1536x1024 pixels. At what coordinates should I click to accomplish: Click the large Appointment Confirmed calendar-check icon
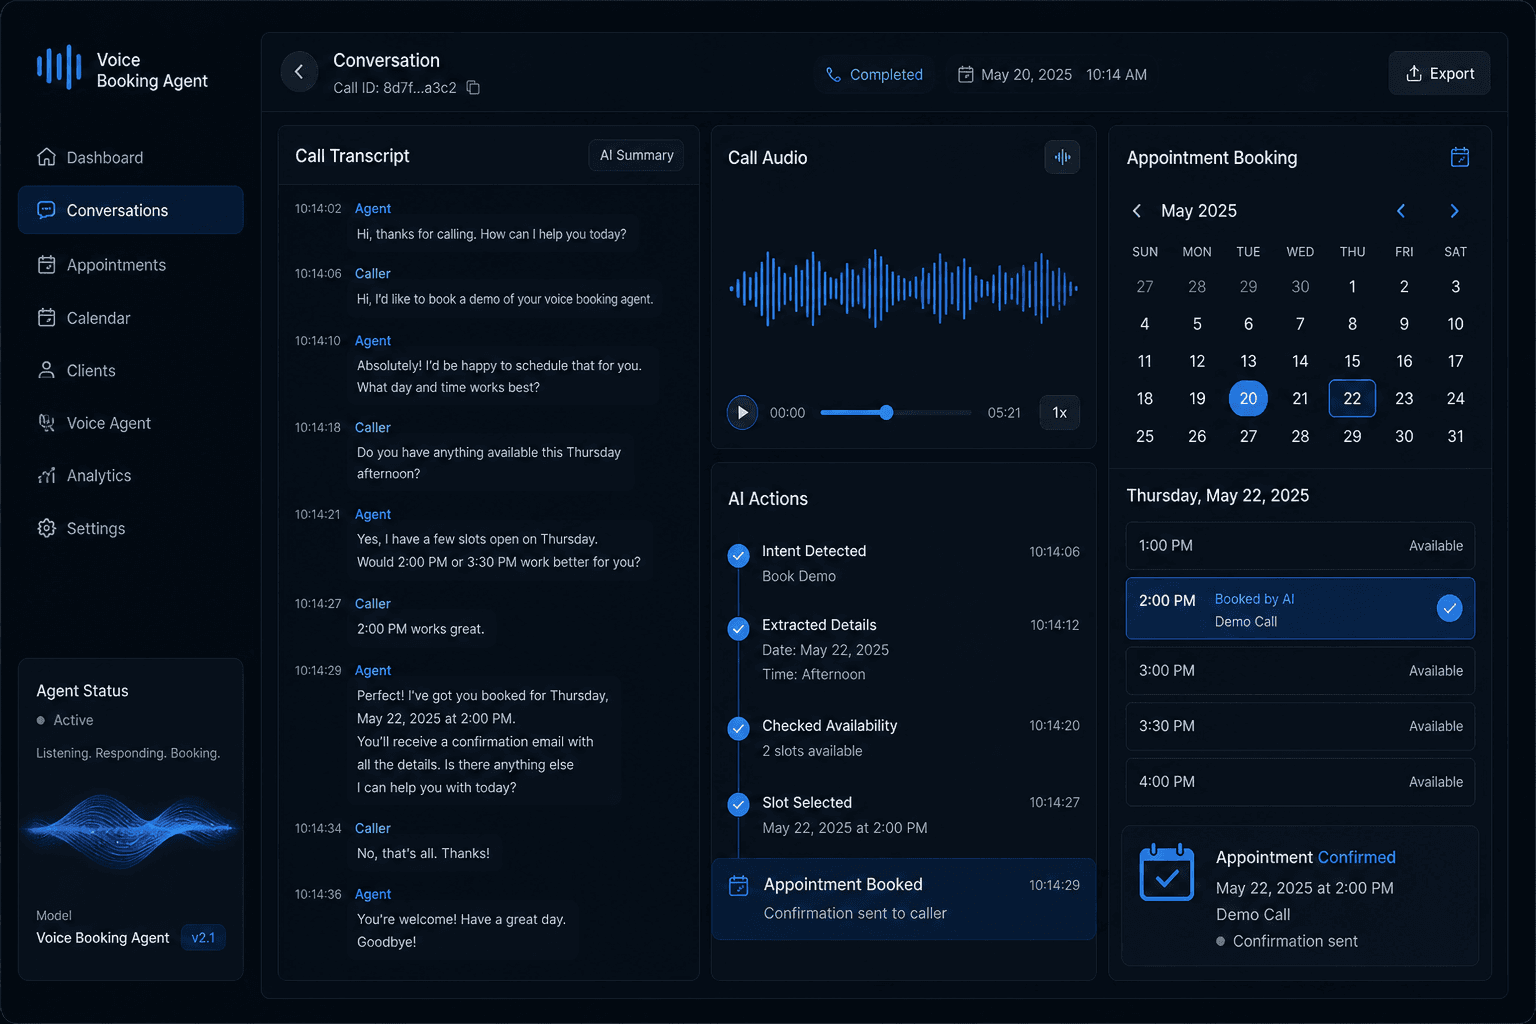[x=1167, y=872]
